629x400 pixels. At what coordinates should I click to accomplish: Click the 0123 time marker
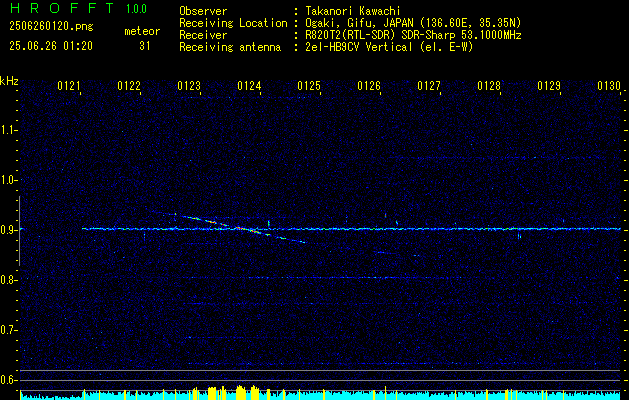pyautogui.click(x=189, y=86)
